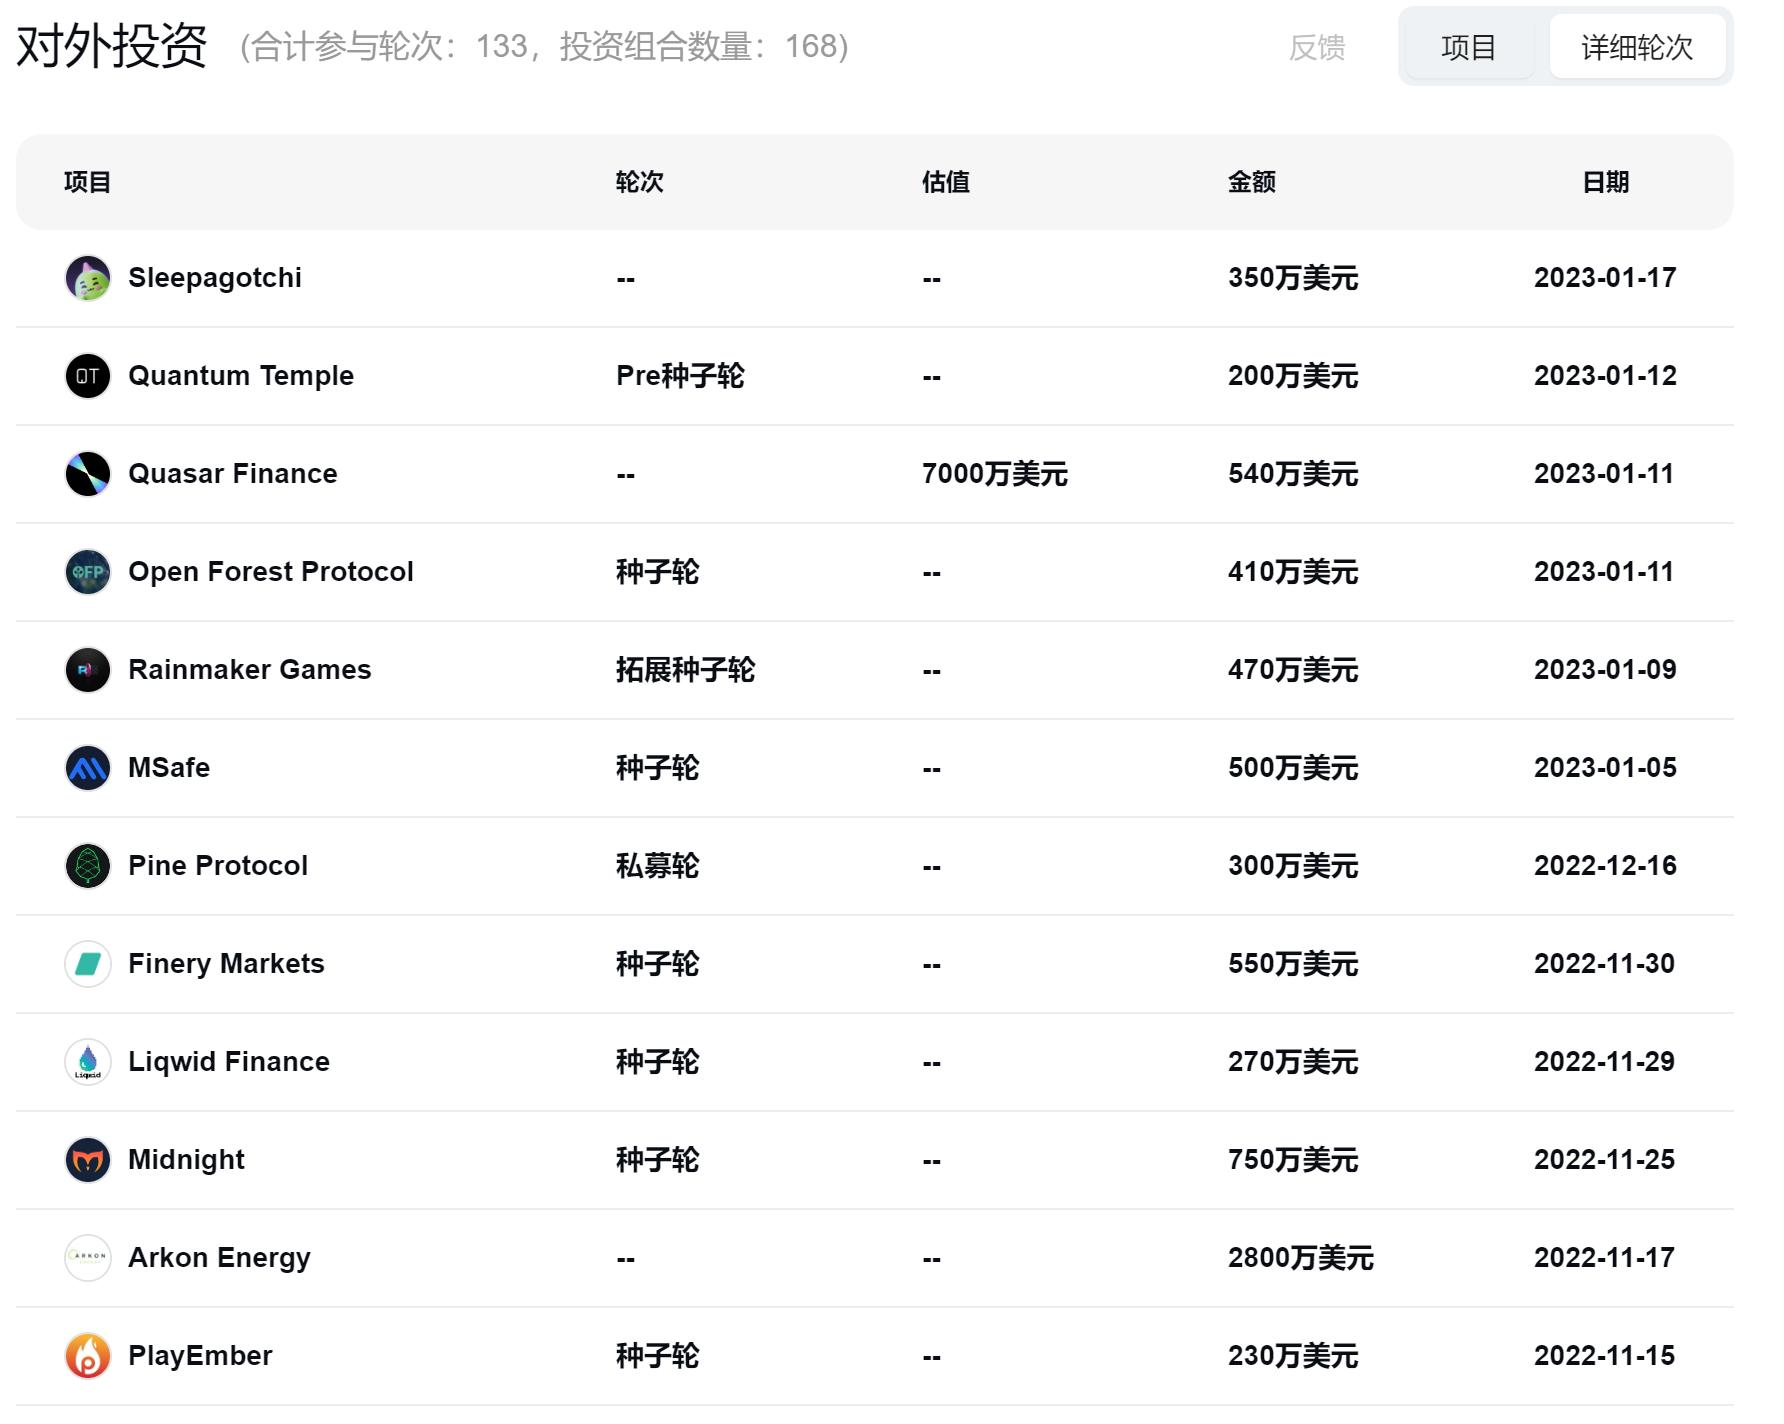The width and height of the screenshot is (1784, 1424).
Task: Click the Pine Protocol green logo
Action: tap(88, 865)
